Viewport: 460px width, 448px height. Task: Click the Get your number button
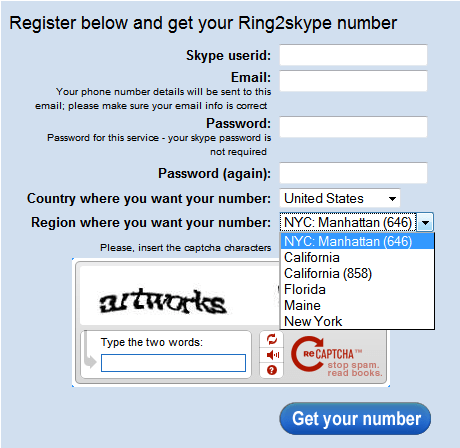[x=355, y=419]
